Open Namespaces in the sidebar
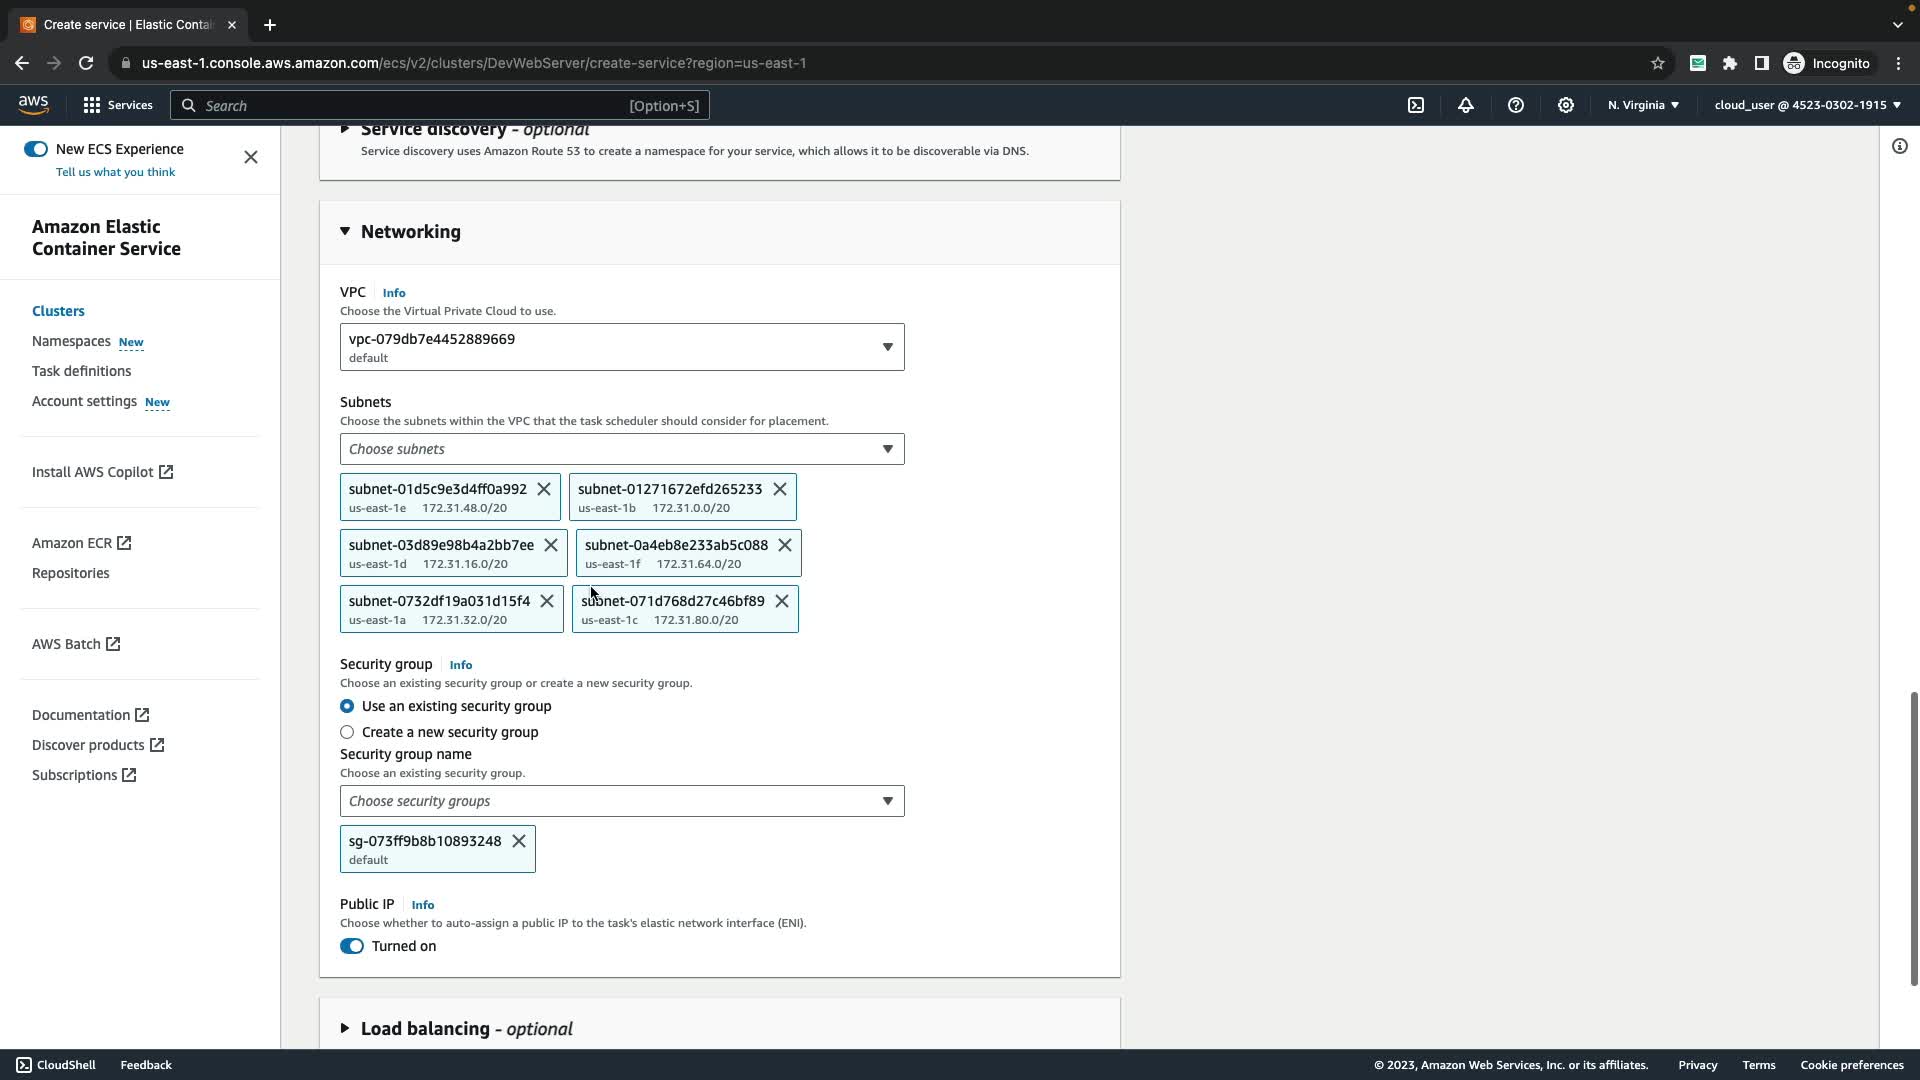Screen dimensions: 1920x1080 click(71, 341)
